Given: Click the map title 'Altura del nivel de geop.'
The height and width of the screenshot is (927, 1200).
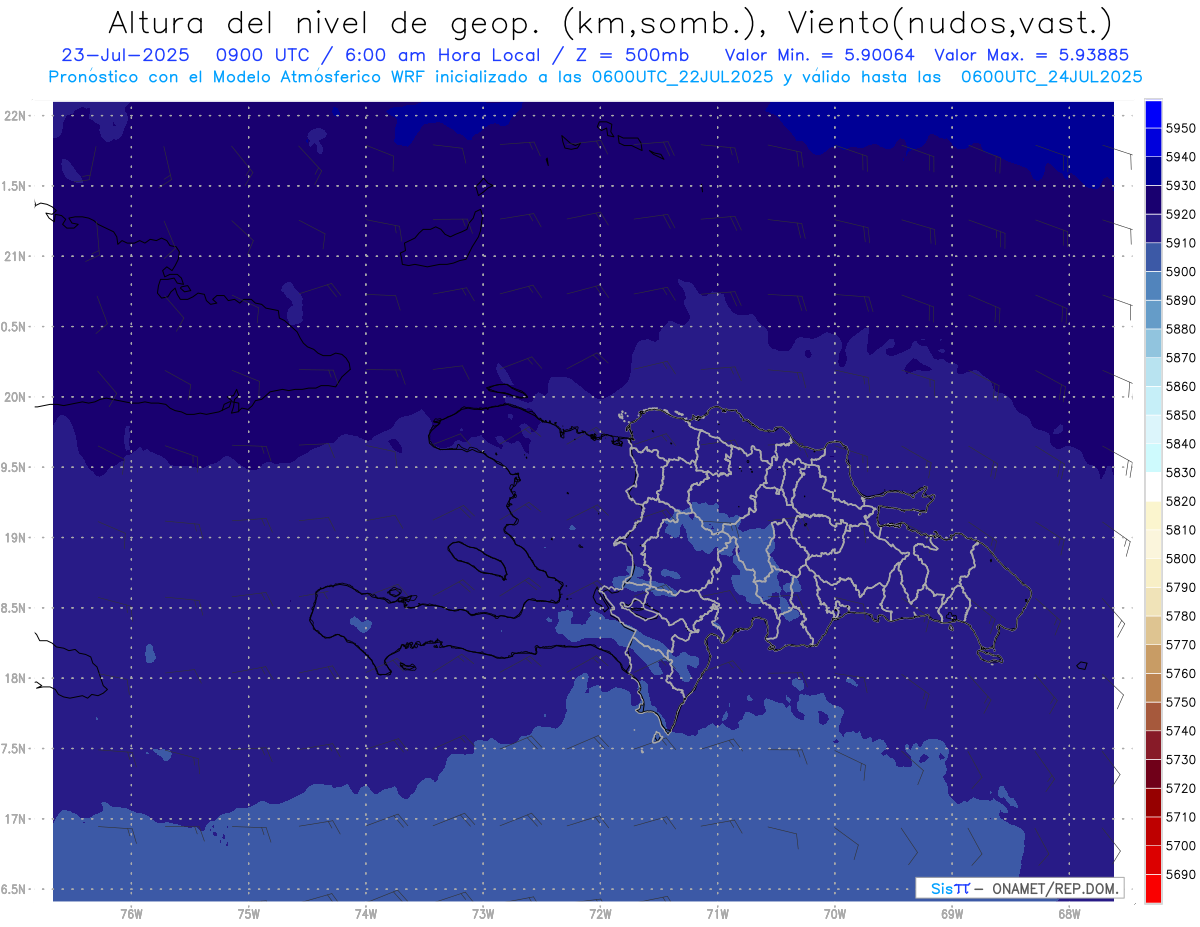Looking at the screenshot, I should point(326,22).
